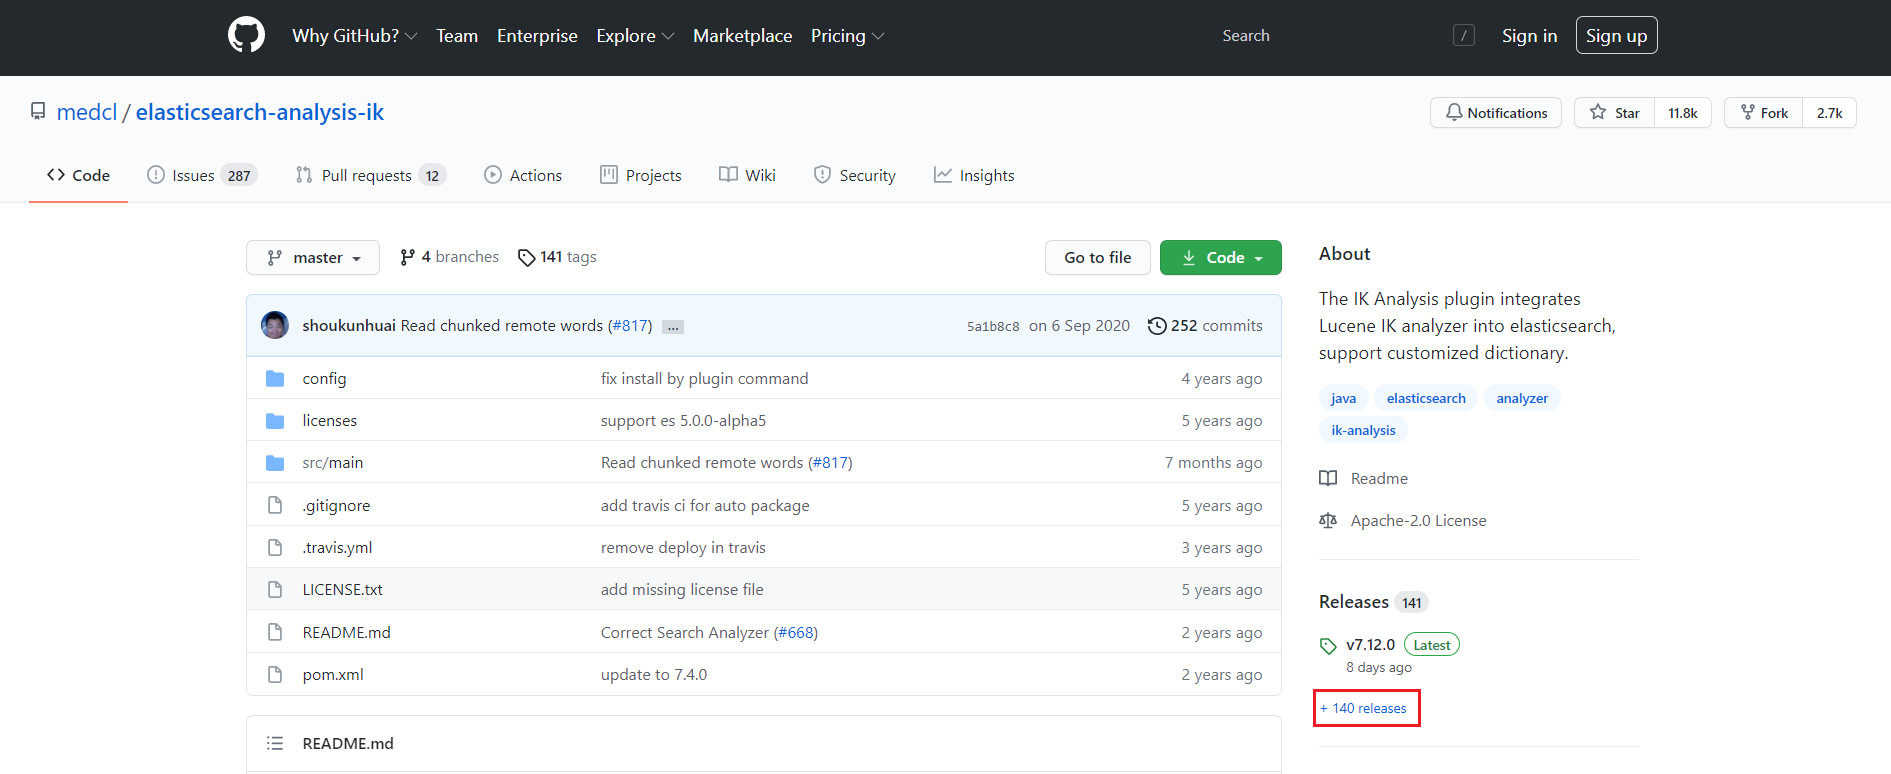Open the + 140 releases link
The image size is (1891, 774).
[x=1364, y=708]
